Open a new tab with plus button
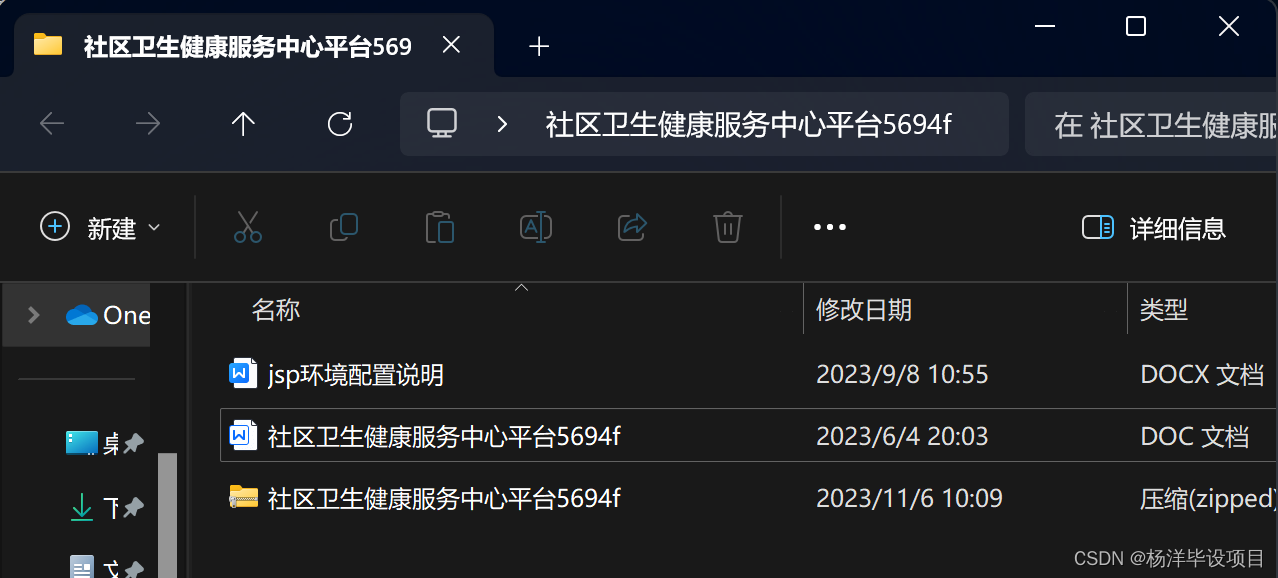This screenshot has width=1278, height=578. 539,46
